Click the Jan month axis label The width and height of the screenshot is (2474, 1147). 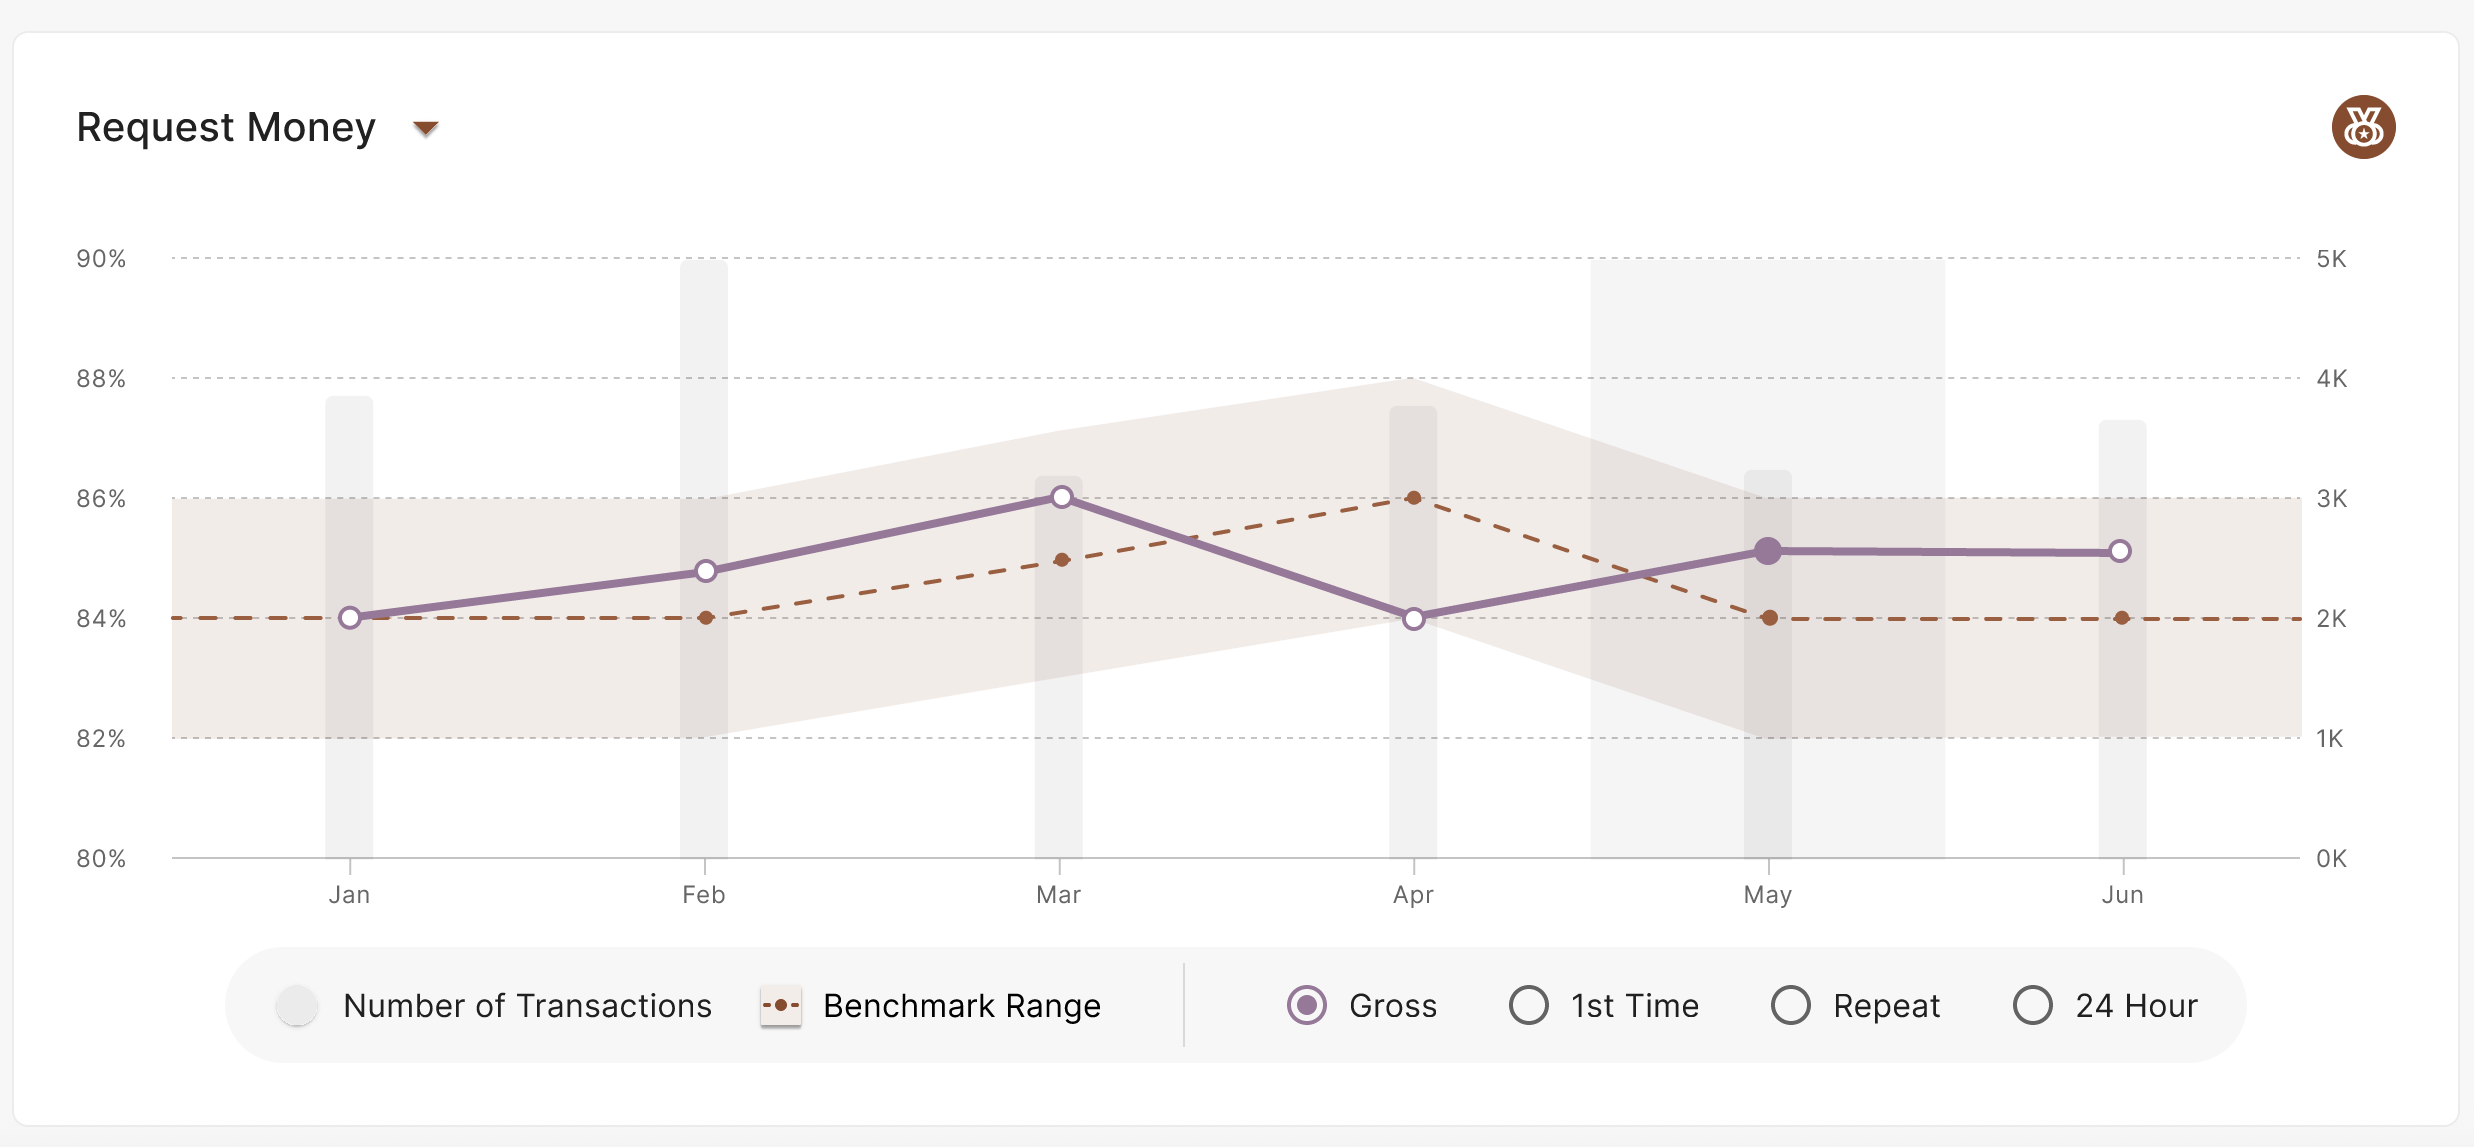(x=349, y=894)
